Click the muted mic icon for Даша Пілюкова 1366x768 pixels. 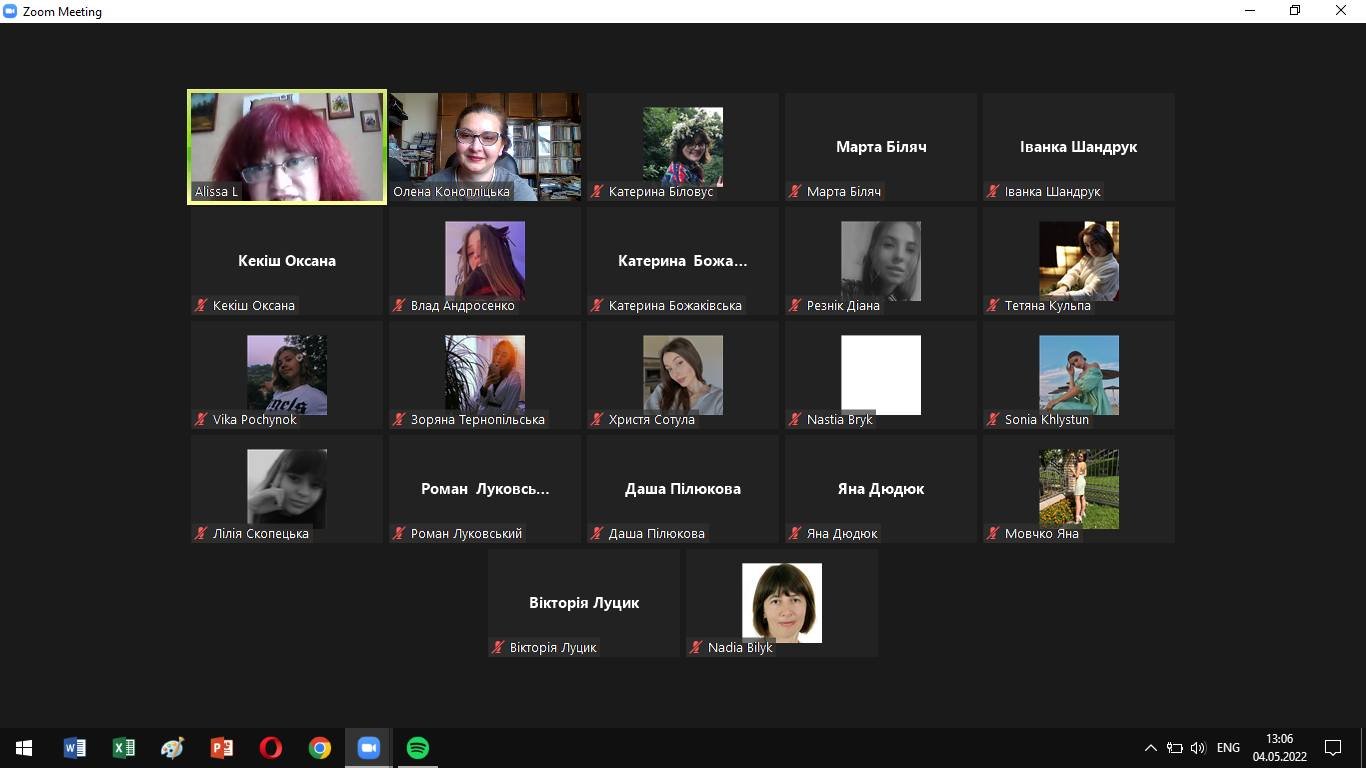click(598, 533)
